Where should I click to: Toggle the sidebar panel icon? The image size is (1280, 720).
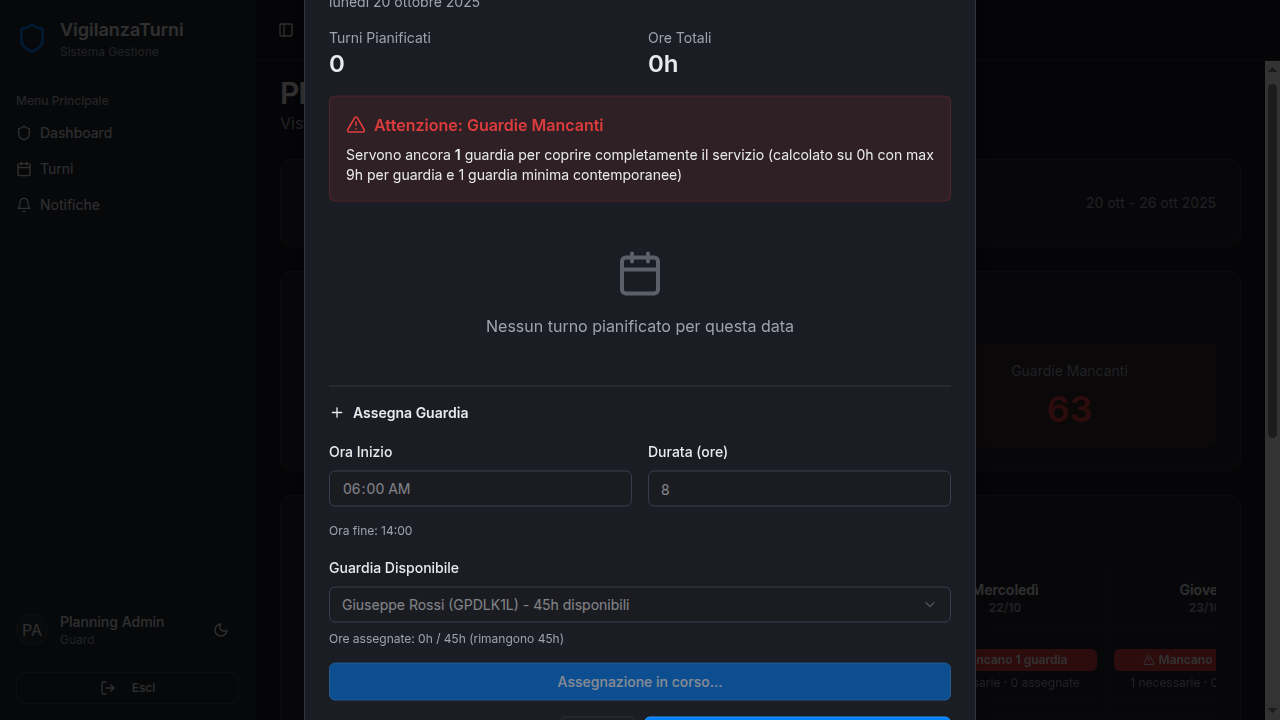pyautogui.click(x=286, y=30)
